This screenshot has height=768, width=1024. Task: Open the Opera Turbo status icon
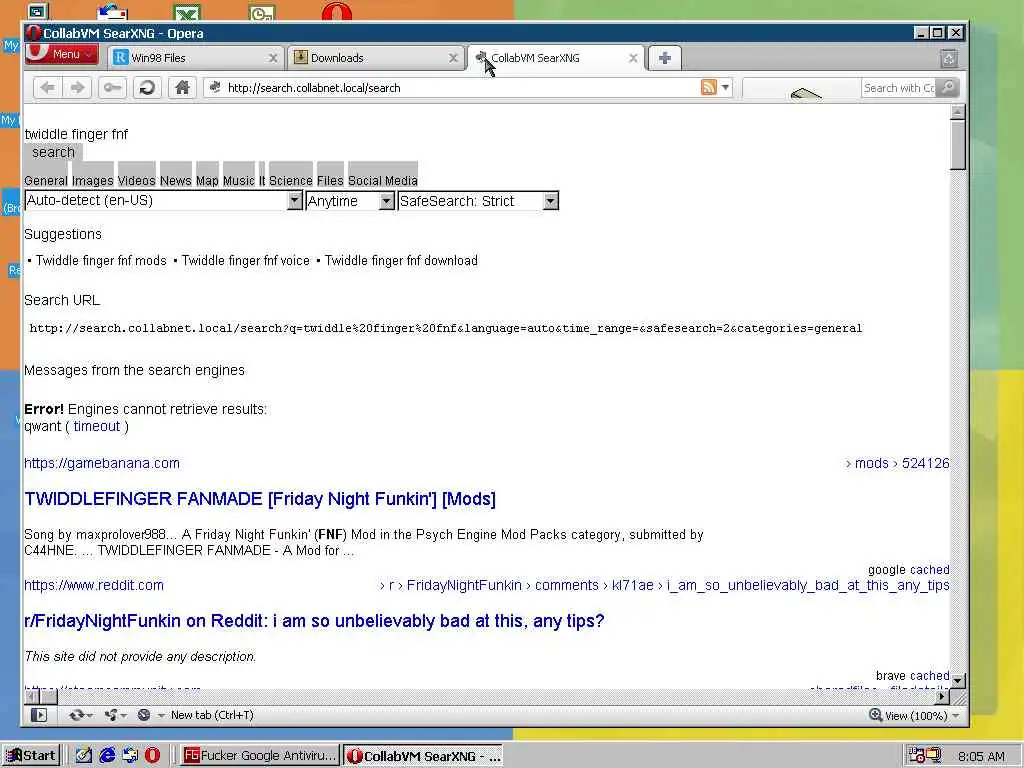tap(144, 715)
